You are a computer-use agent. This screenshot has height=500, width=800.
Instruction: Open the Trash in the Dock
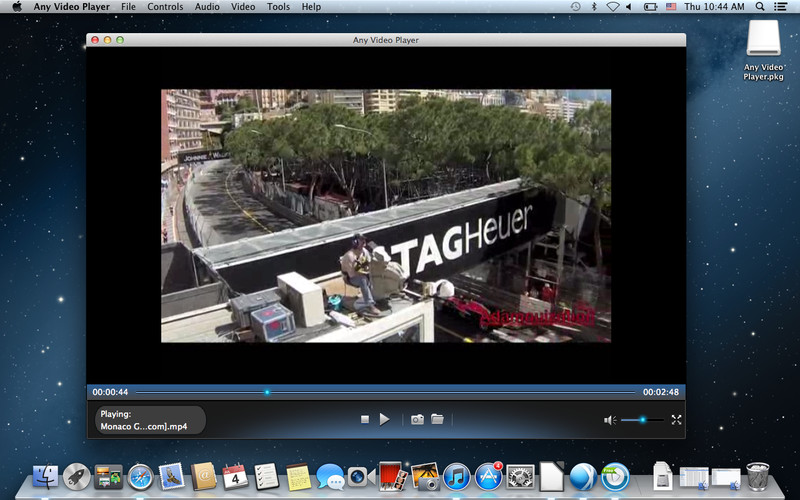point(758,477)
